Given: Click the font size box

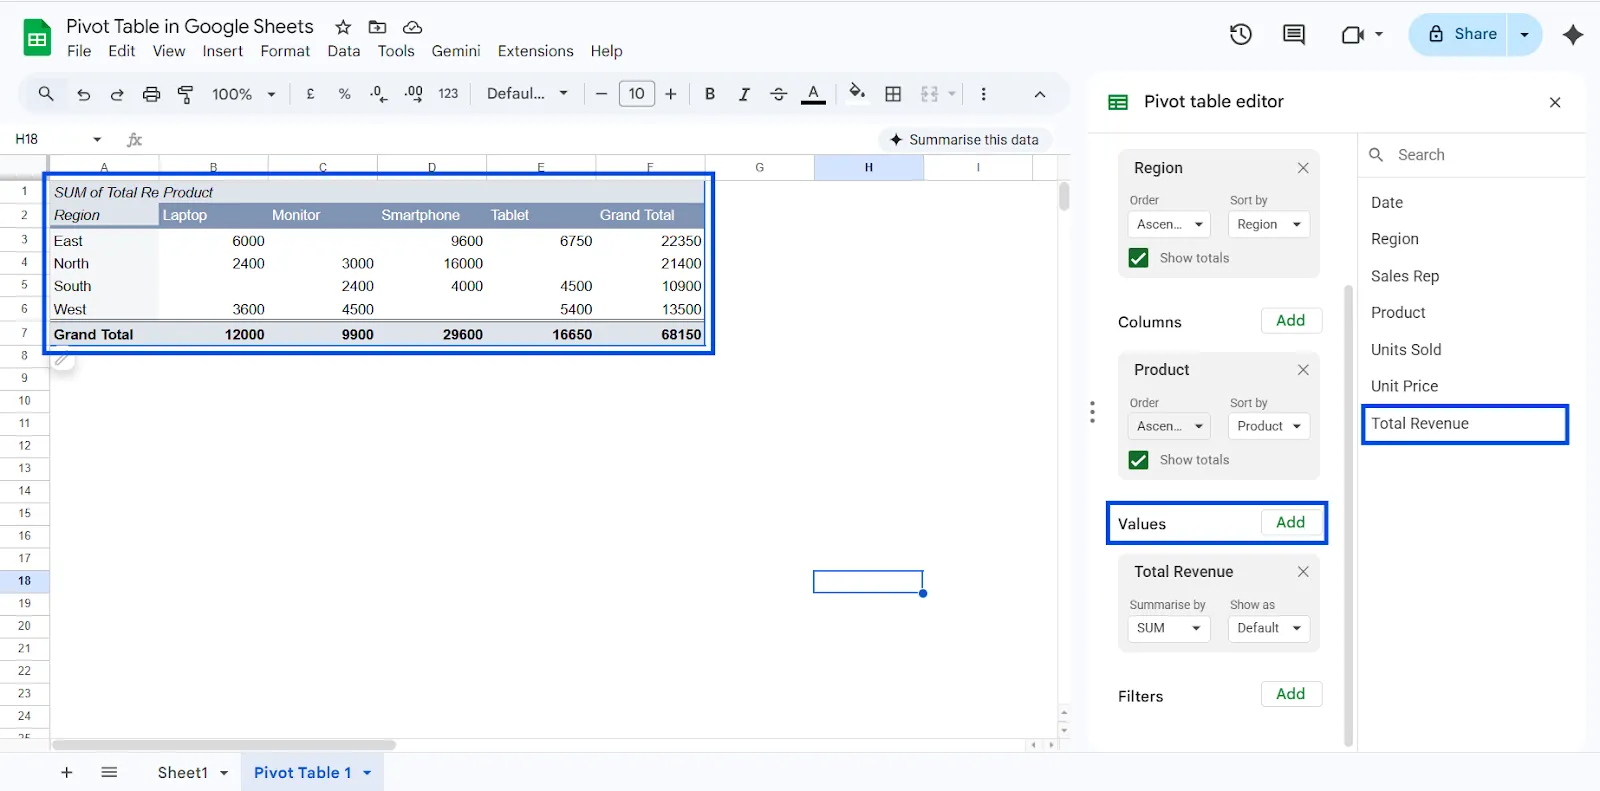Looking at the screenshot, I should [636, 94].
